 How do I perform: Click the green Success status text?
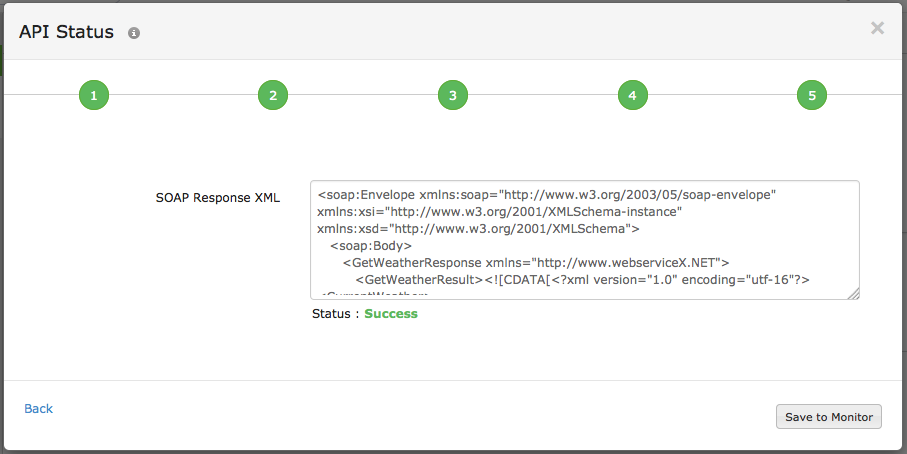click(x=391, y=314)
